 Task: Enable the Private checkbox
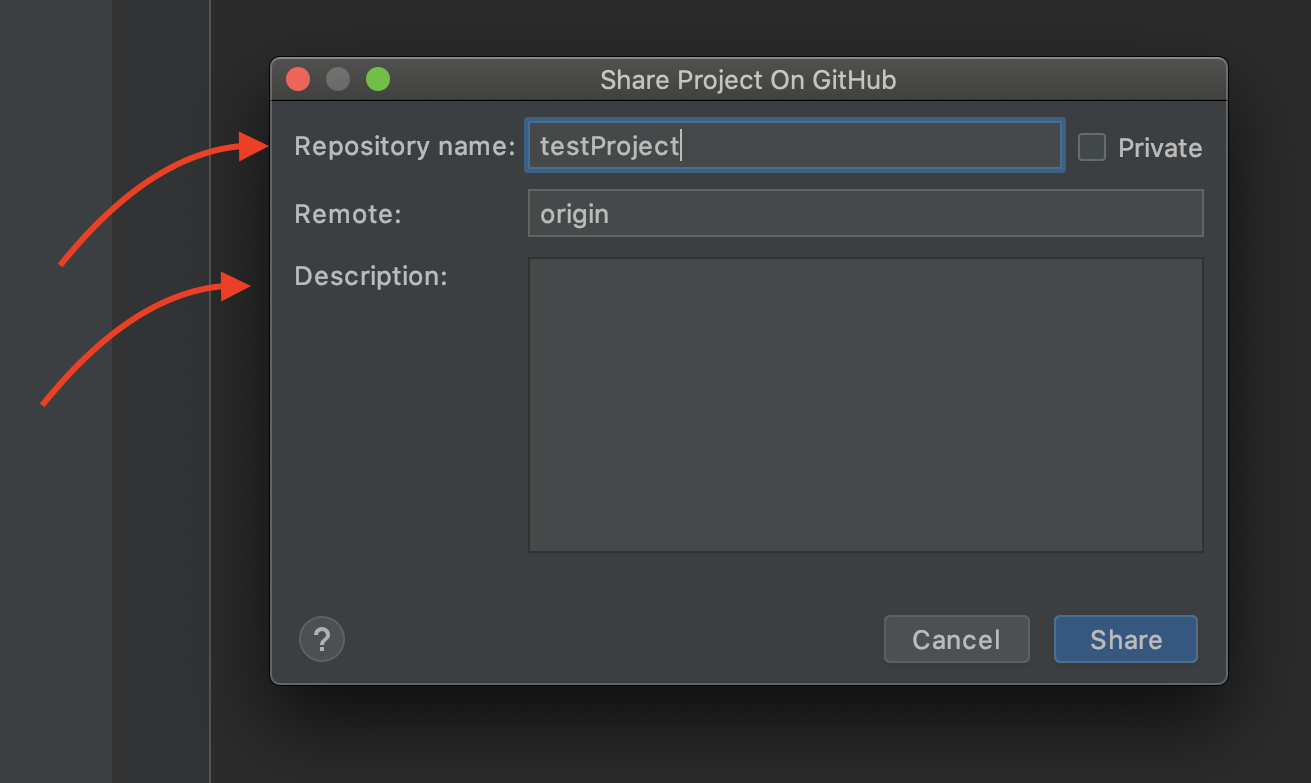(x=1092, y=147)
